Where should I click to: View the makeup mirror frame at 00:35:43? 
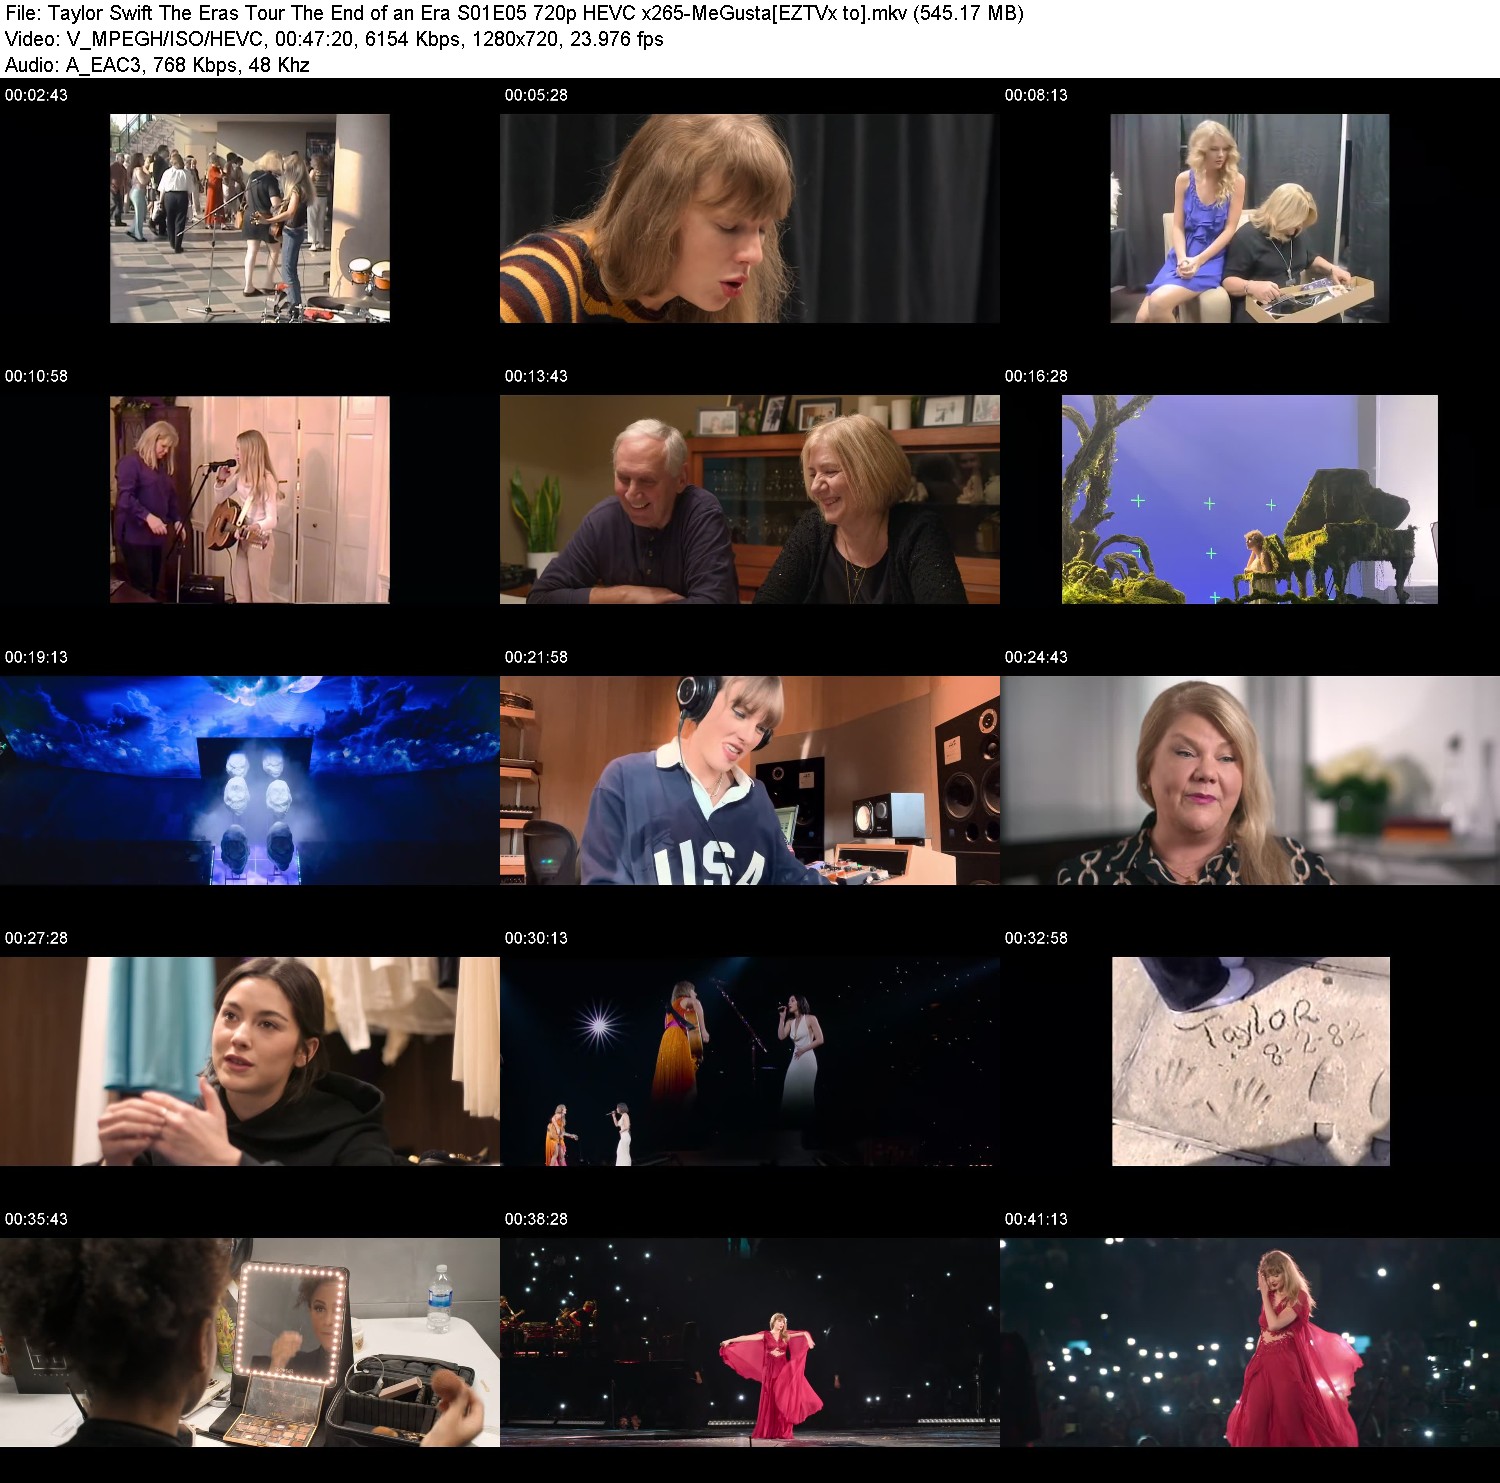(250, 1342)
